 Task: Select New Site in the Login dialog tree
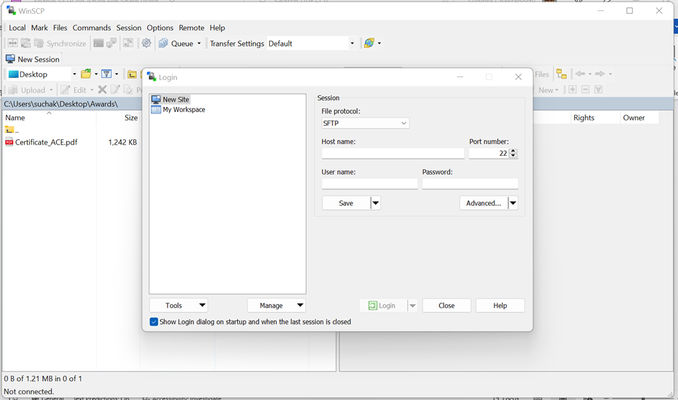point(170,99)
